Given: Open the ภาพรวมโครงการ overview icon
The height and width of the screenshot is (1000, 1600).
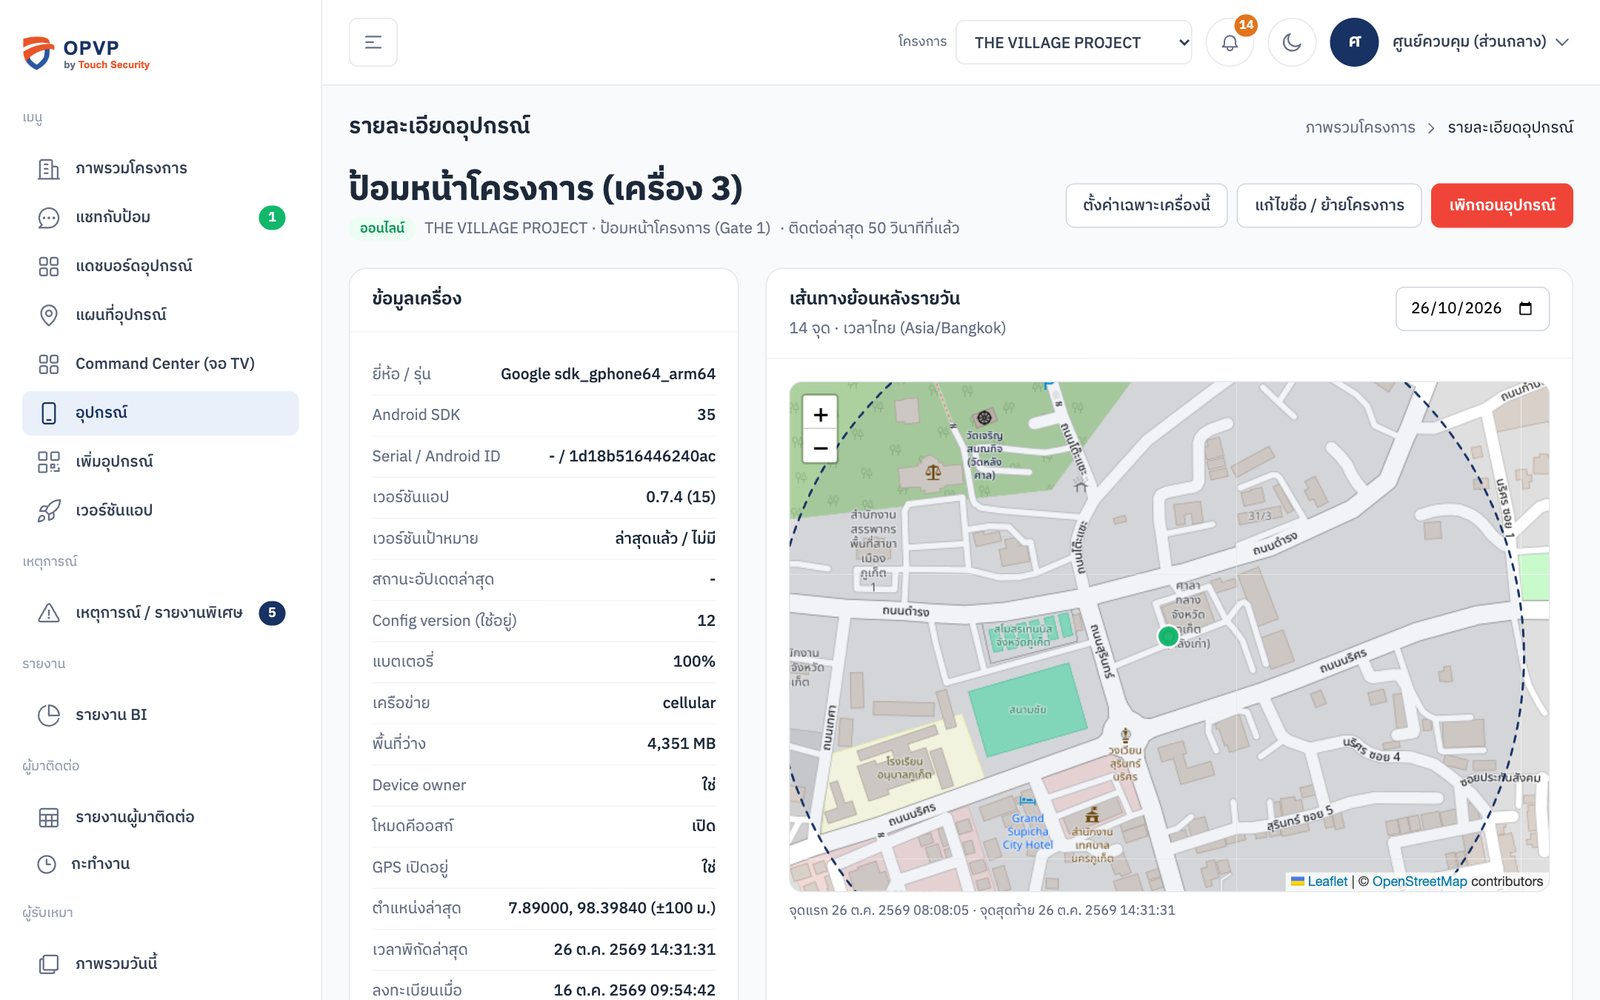Looking at the screenshot, I should 48,169.
